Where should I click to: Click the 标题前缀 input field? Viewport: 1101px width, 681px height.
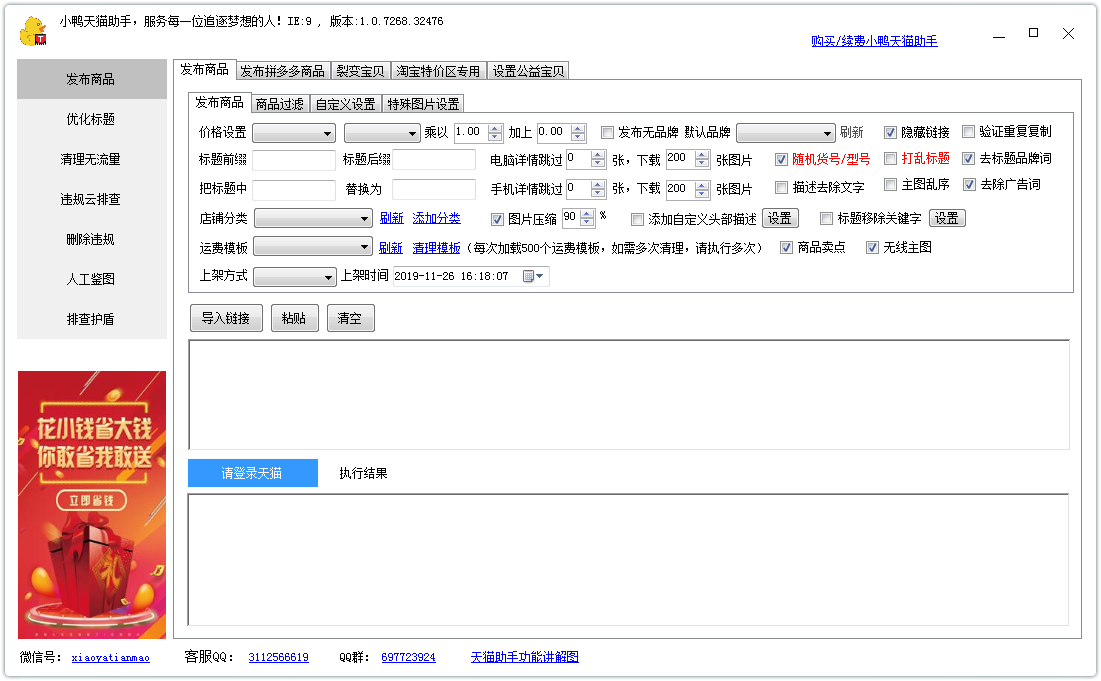[294, 160]
